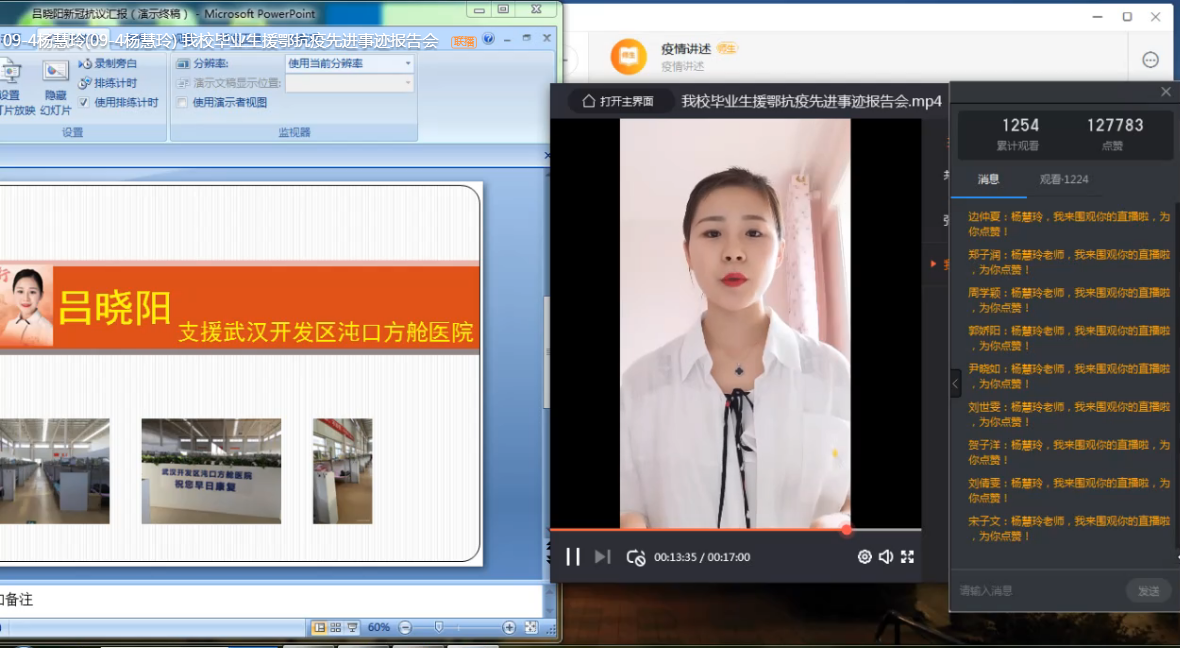Click 郑子润's chat message
Viewport: 1180px width, 648px height.
[x=1069, y=262]
